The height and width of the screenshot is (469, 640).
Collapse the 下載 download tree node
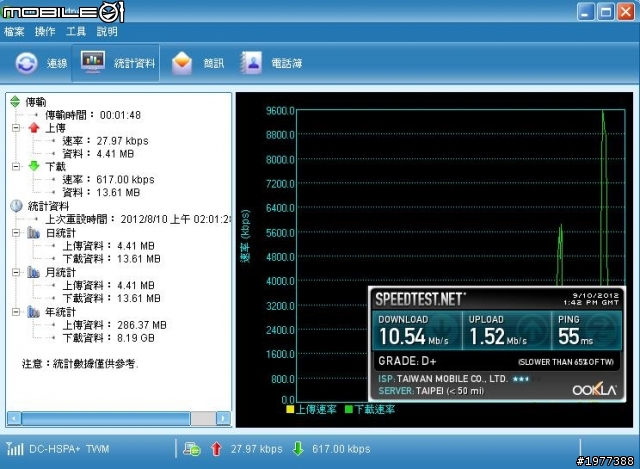[16, 166]
